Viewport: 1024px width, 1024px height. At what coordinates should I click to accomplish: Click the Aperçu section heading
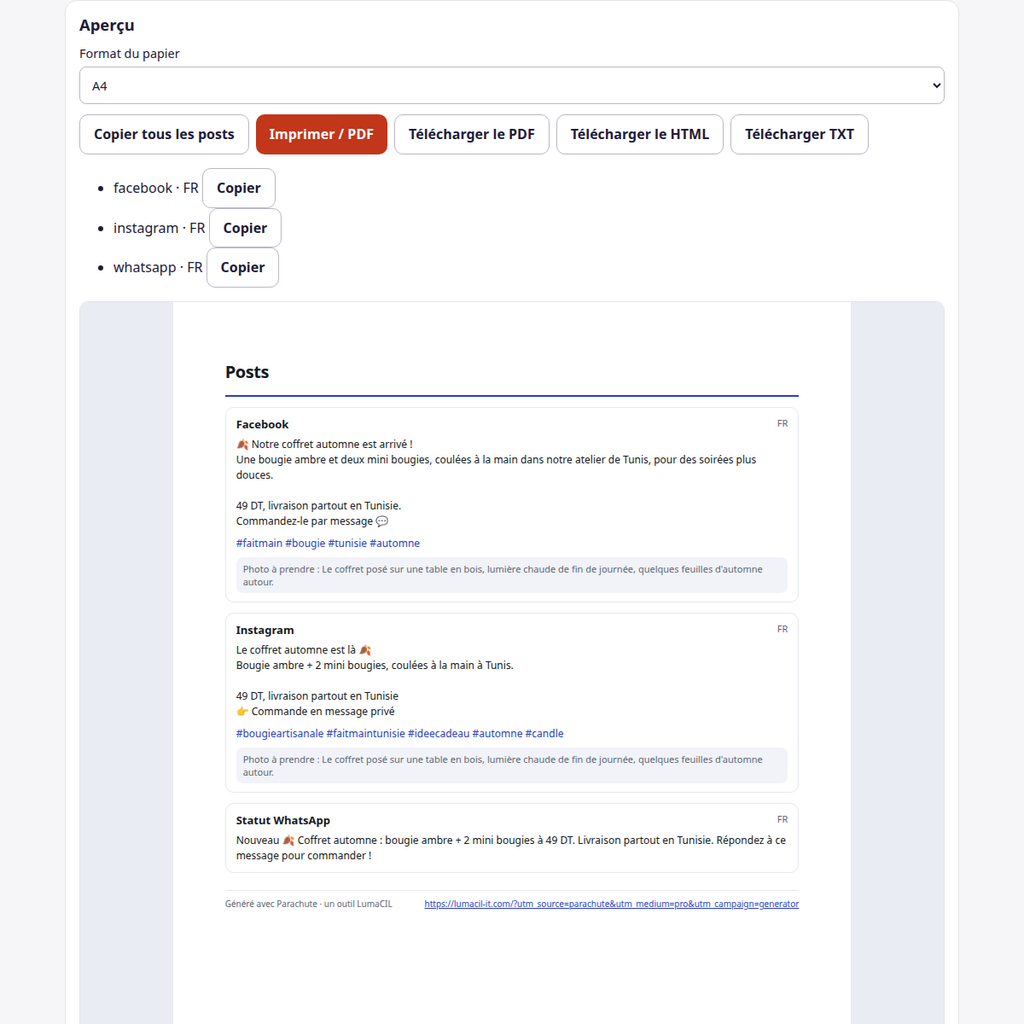(x=107, y=25)
